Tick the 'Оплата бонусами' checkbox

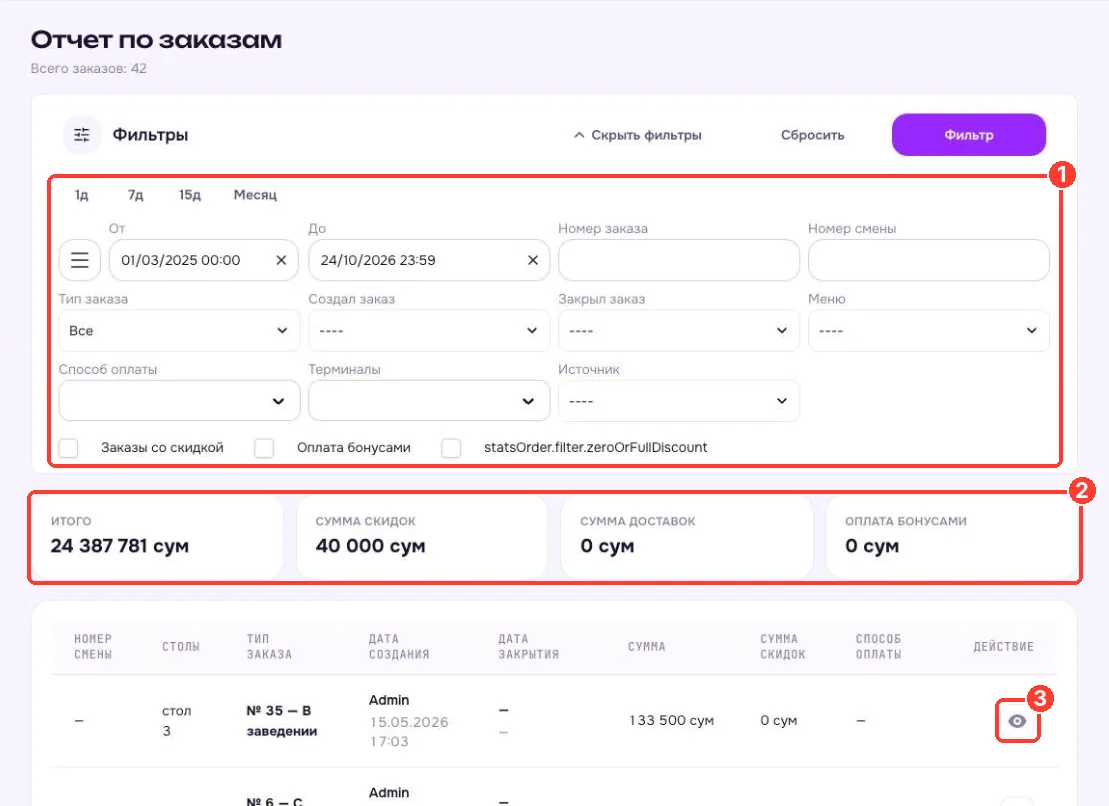click(x=264, y=448)
